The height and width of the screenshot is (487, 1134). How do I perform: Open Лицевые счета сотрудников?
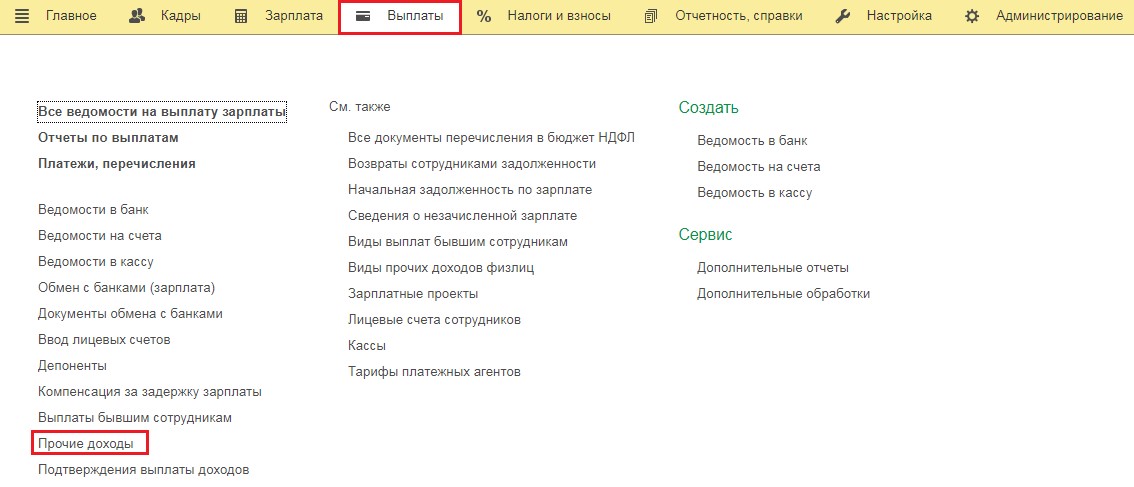point(434,320)
